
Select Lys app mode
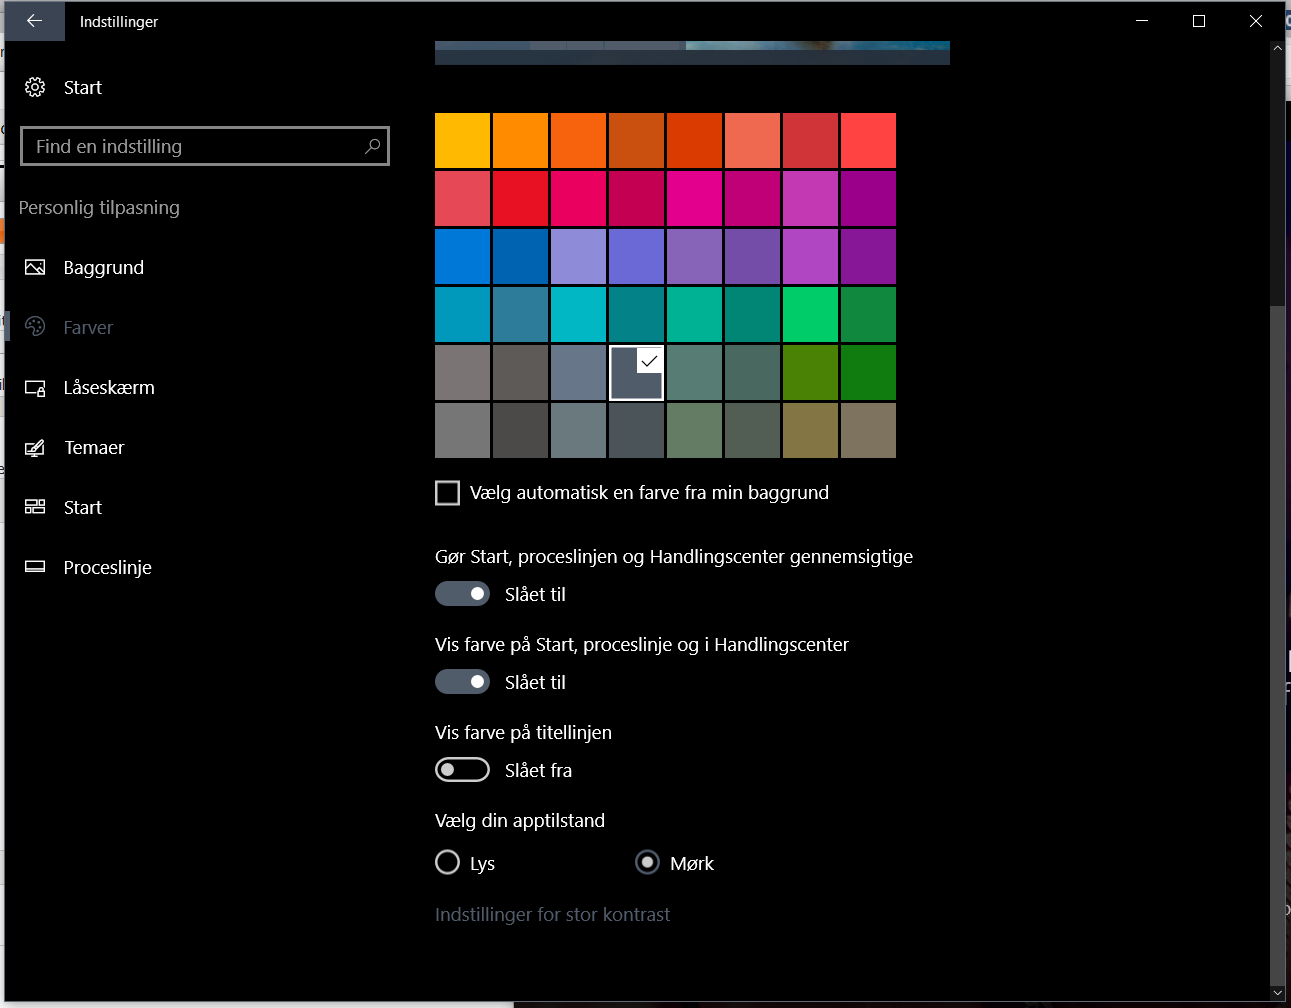pyautogui.click(x=448, y=862)
